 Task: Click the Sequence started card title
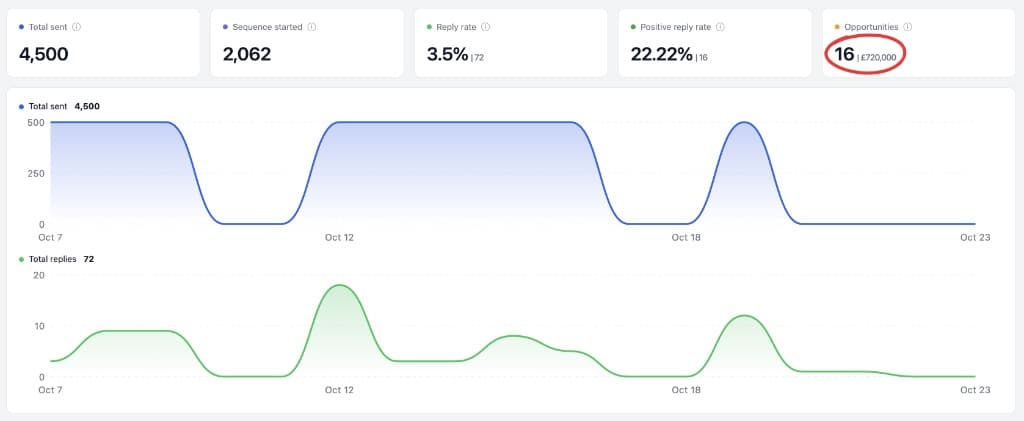pos(267,27)
